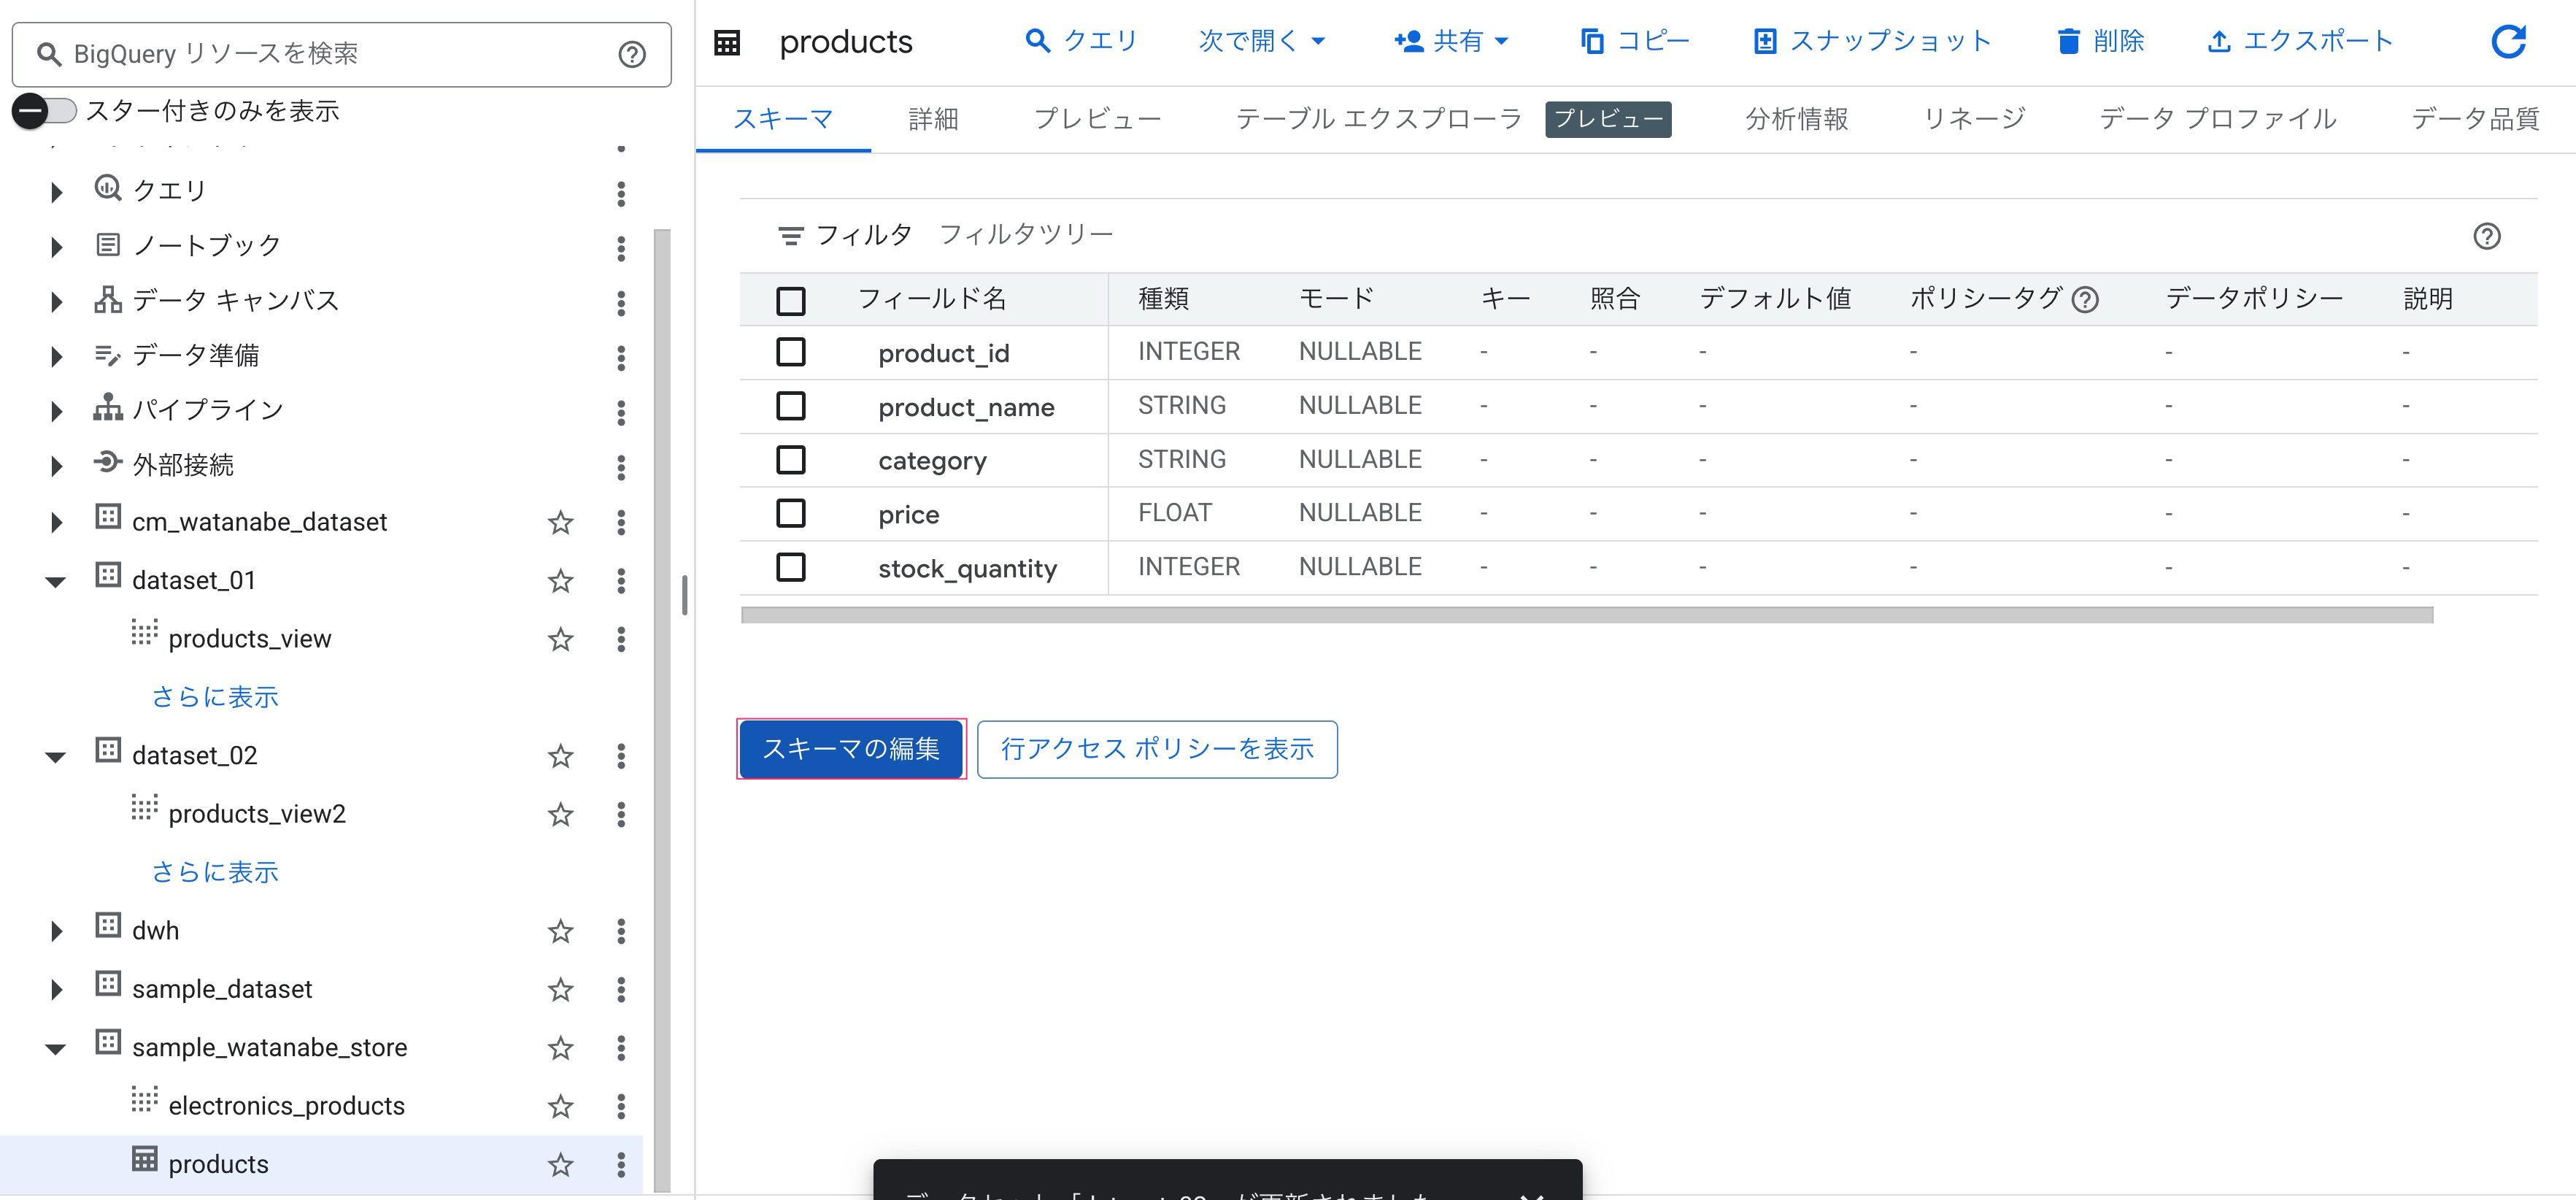Click the explorer panel vertical scrollbar
The height and width of the screenshot is (1200, 2576).
click(x=662, y=710)
